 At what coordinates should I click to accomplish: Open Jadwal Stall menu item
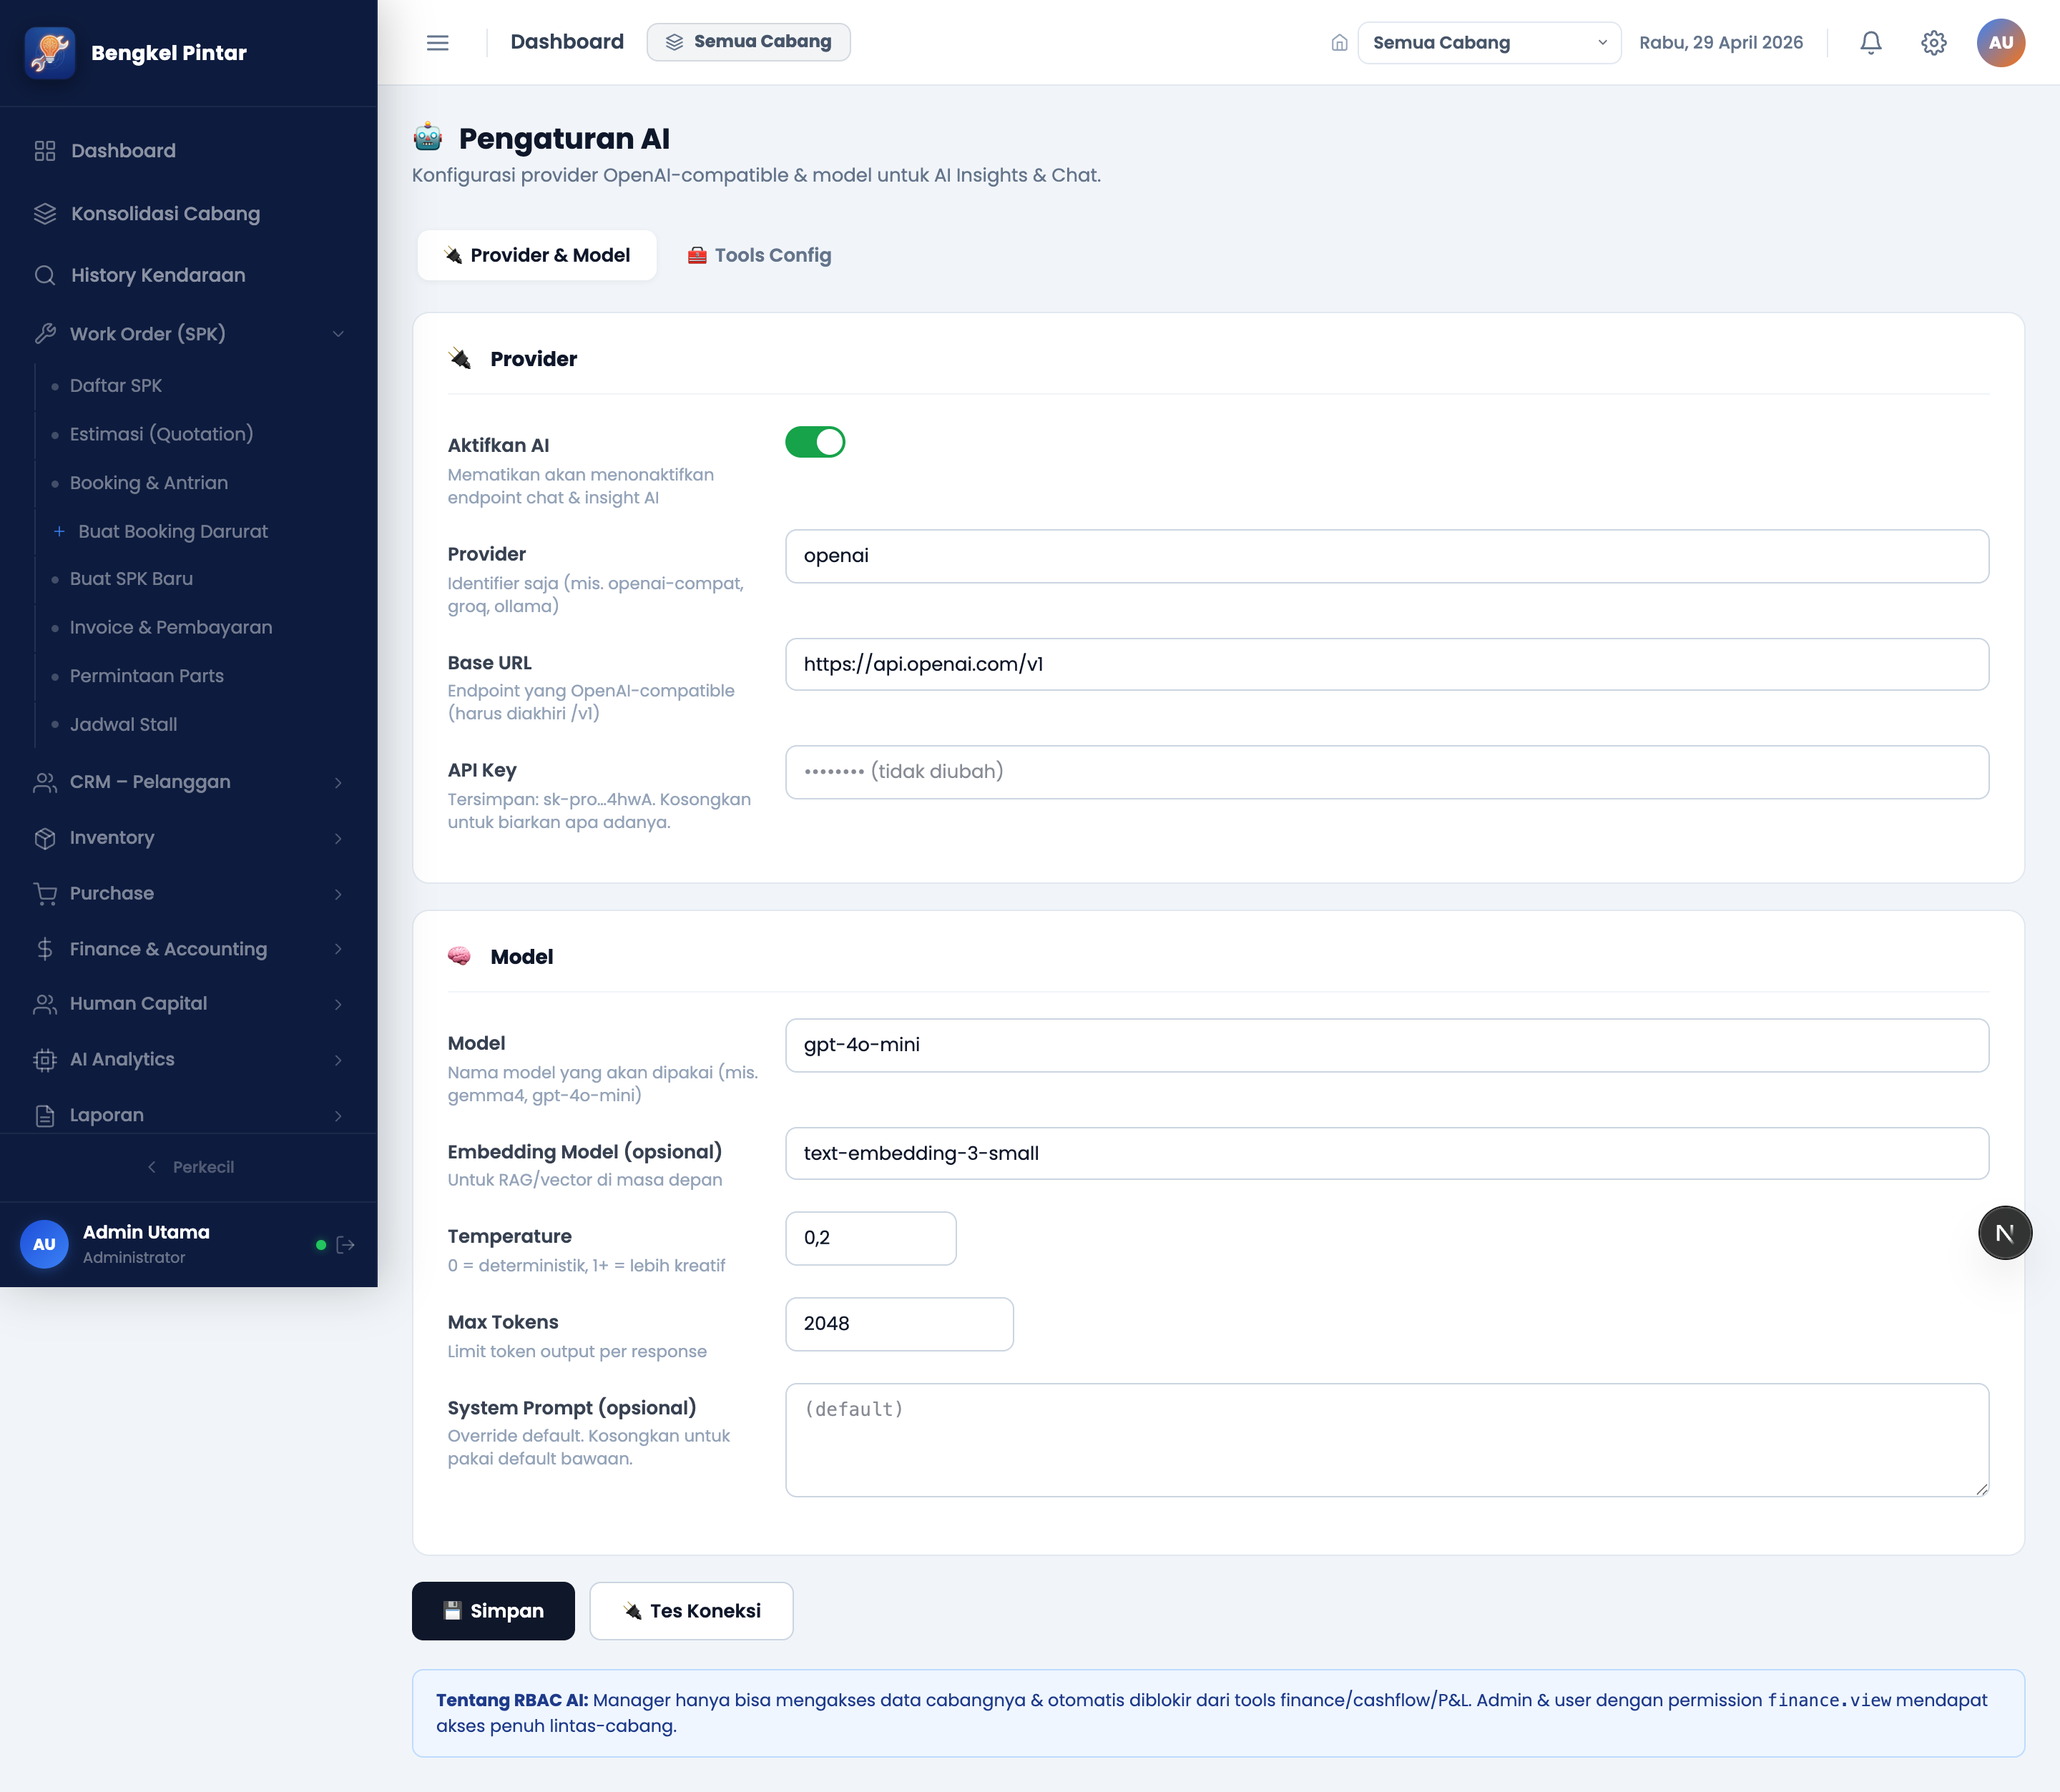[x=123, y=725]
